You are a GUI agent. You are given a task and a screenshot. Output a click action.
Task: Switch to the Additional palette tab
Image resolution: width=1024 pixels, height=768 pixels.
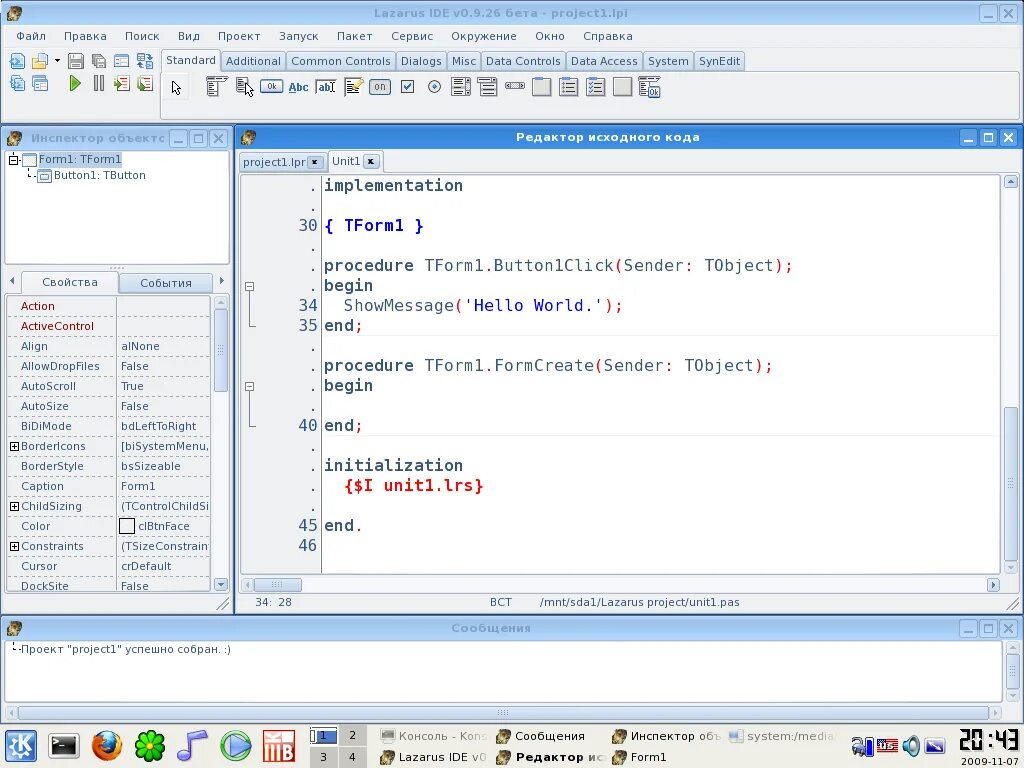[253, 61]
